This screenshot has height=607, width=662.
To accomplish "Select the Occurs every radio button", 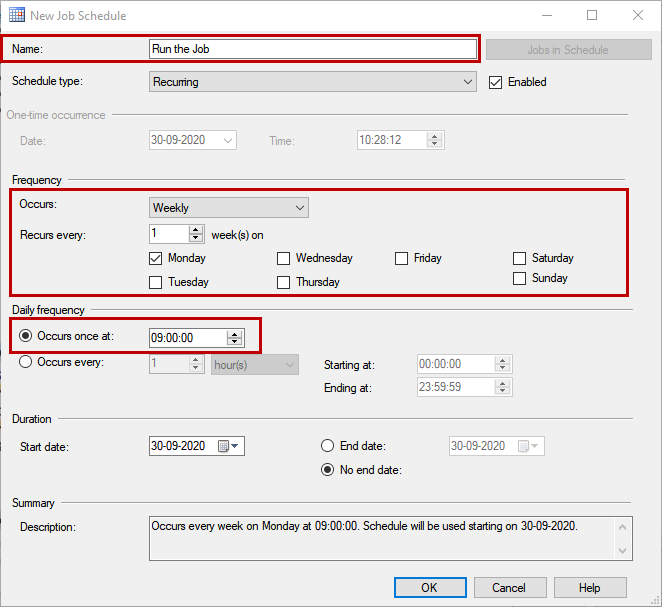I will [x=26, y=362].
